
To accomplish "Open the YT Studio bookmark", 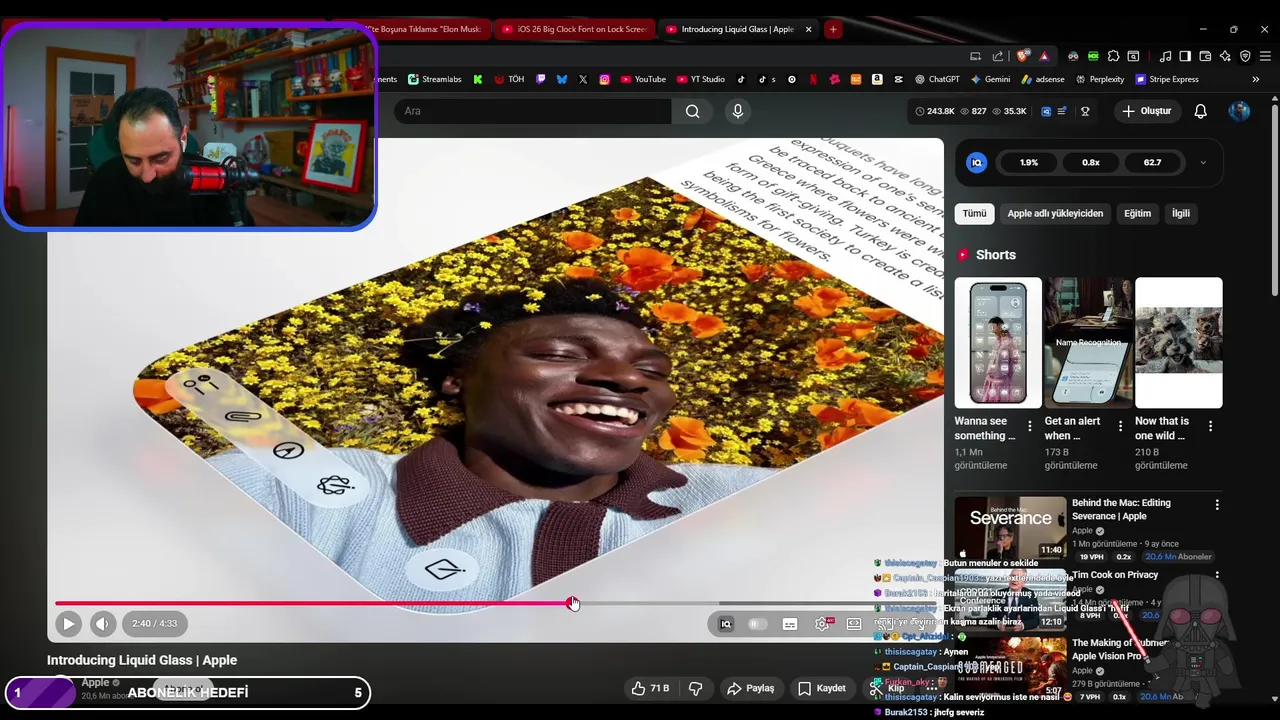I will point(701,79).
